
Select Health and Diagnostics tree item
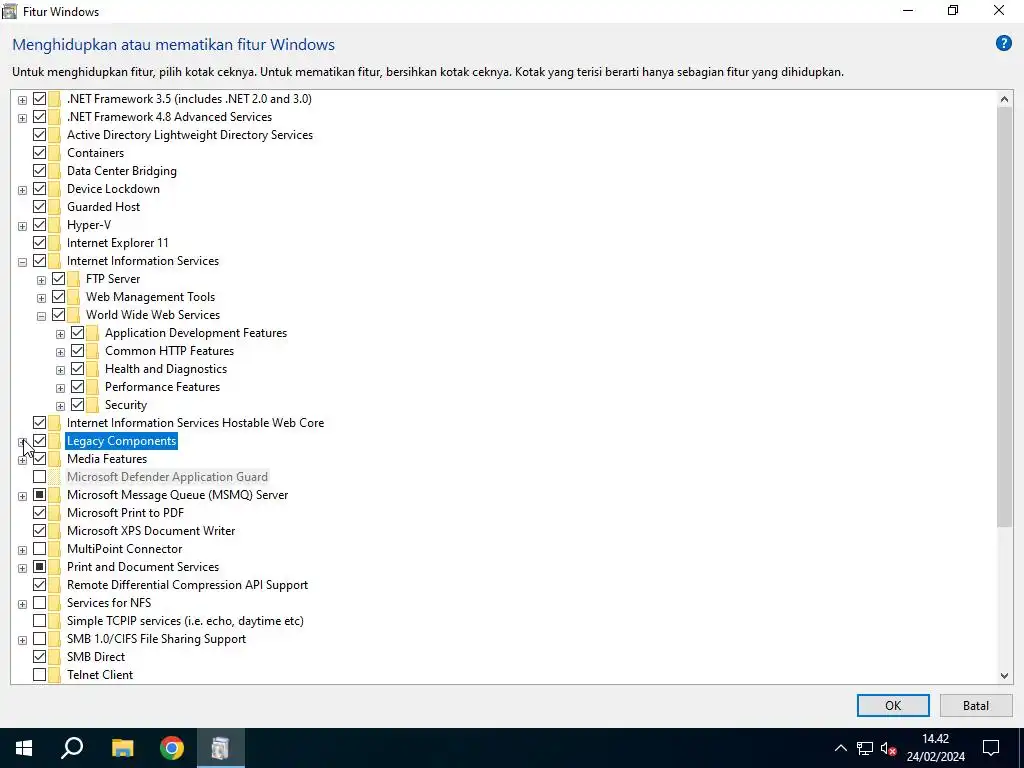(166, 369)
